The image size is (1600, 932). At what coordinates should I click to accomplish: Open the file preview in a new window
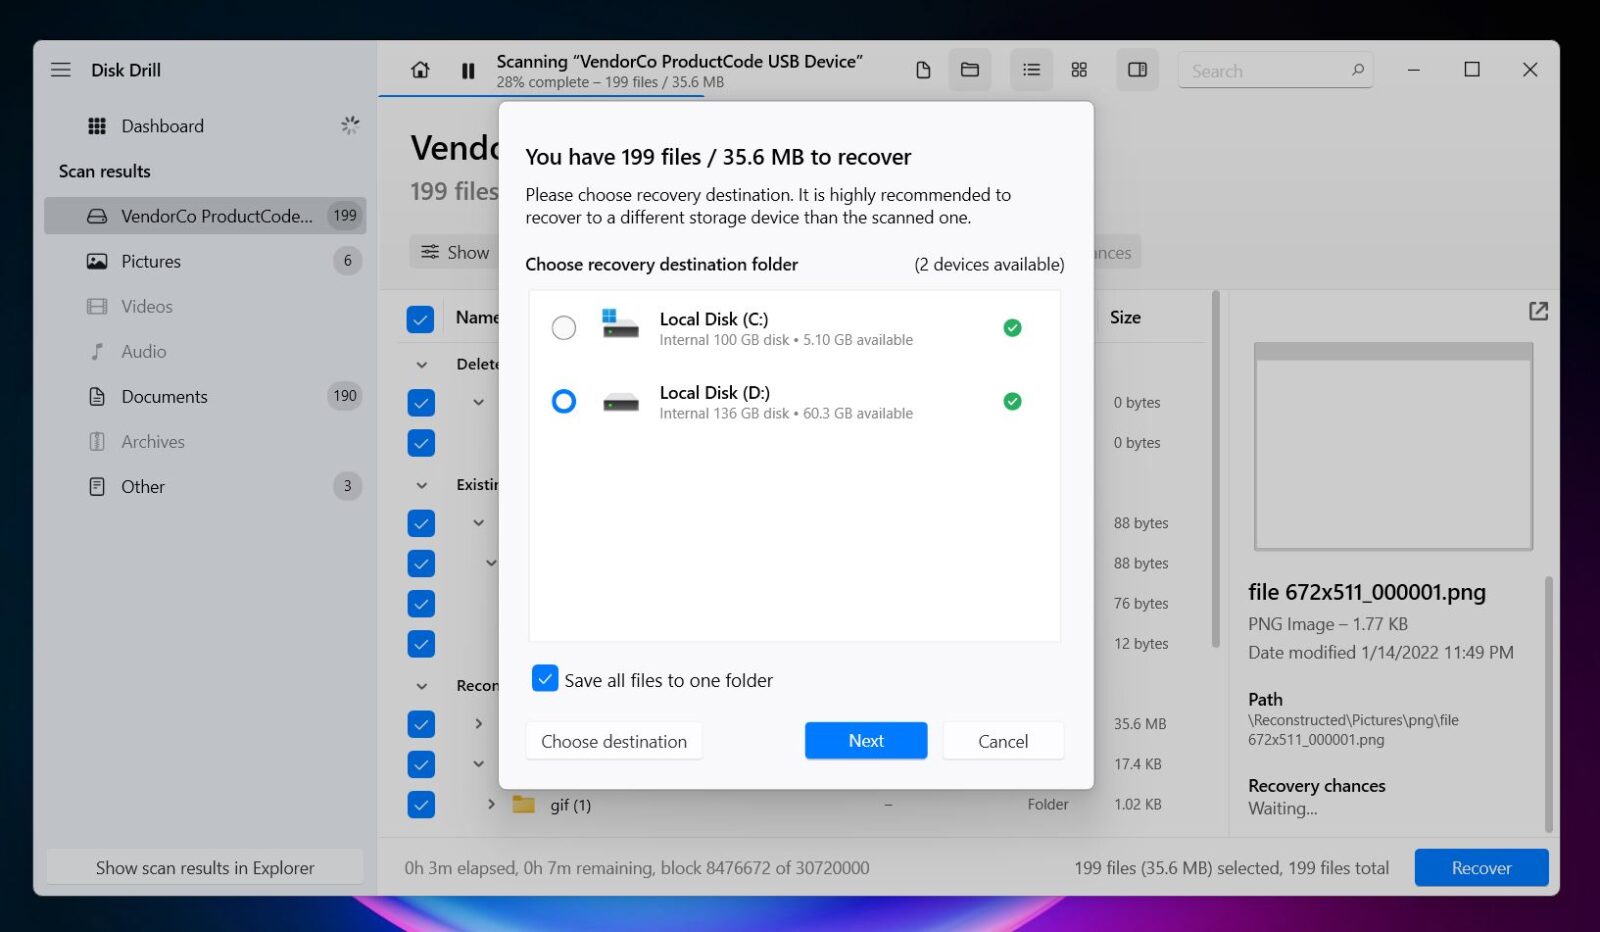click(x=1538, y=311)
